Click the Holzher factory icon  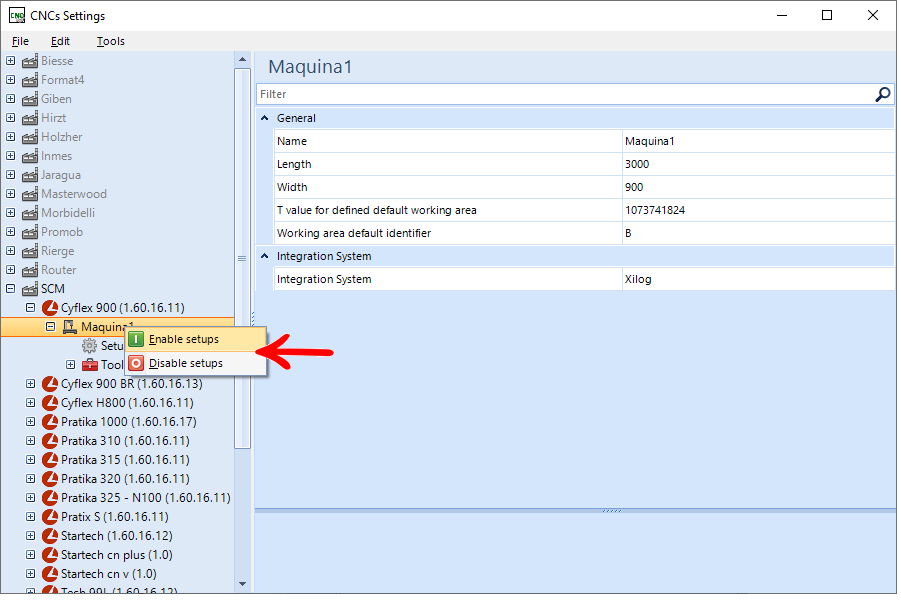[30, 137]
